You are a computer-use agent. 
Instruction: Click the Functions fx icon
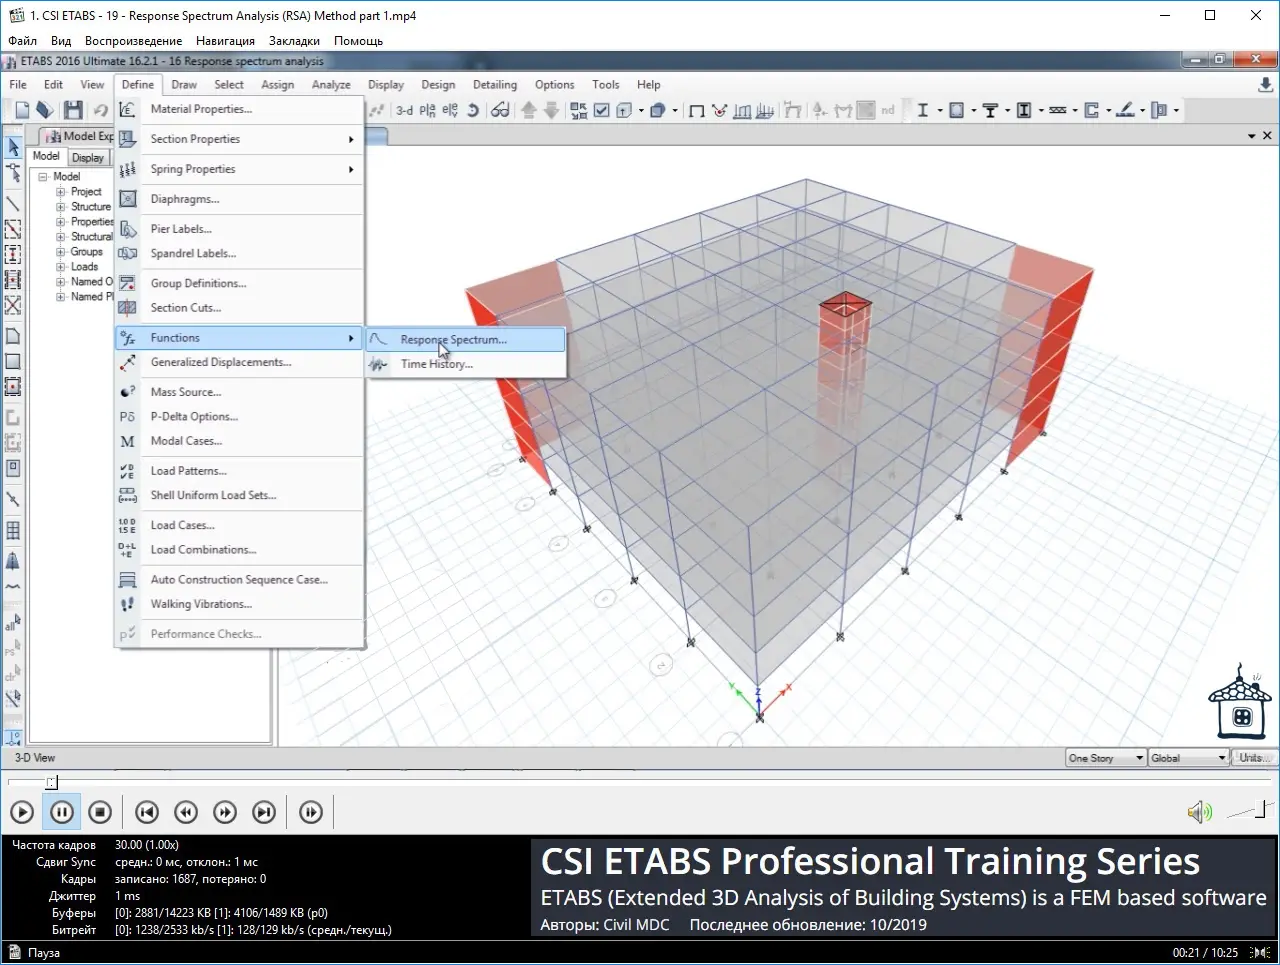coord(128,338)
